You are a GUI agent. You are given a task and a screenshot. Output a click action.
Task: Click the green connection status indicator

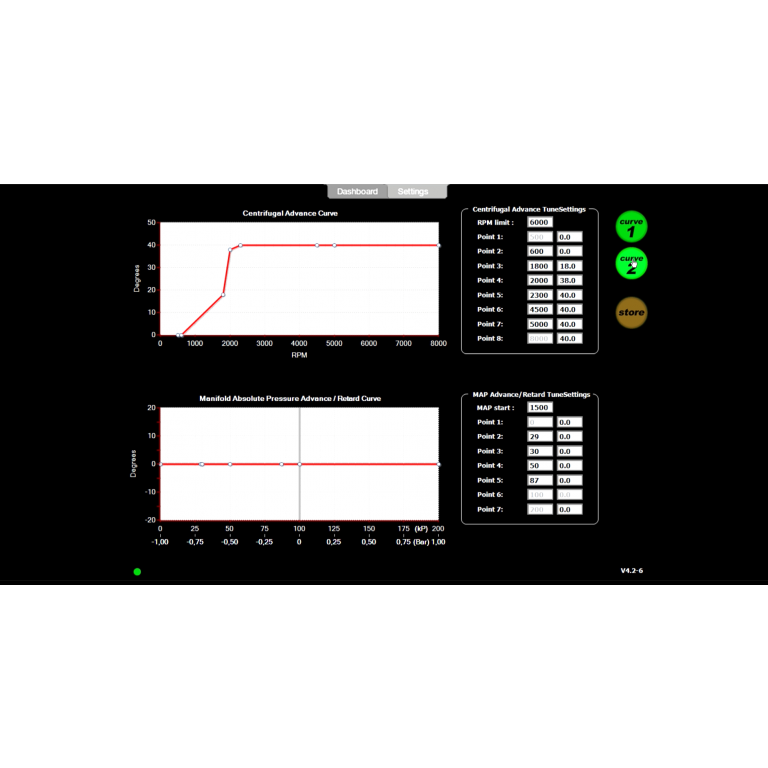pos(137,572)
